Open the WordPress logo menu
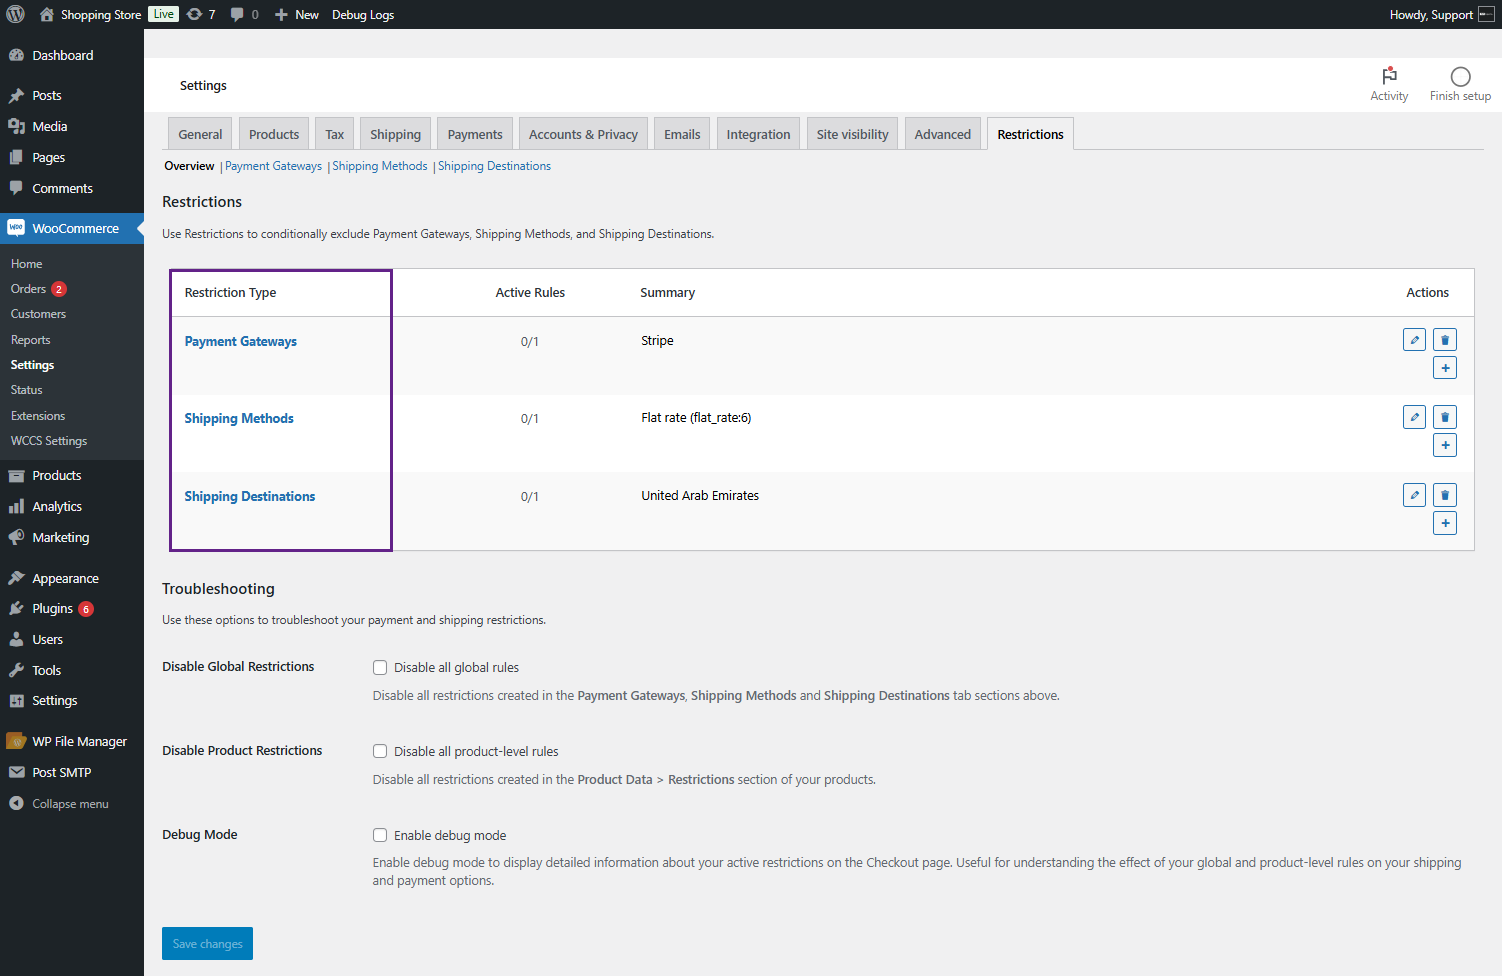This screenshot has width=1502, height=976. (16, 14)
